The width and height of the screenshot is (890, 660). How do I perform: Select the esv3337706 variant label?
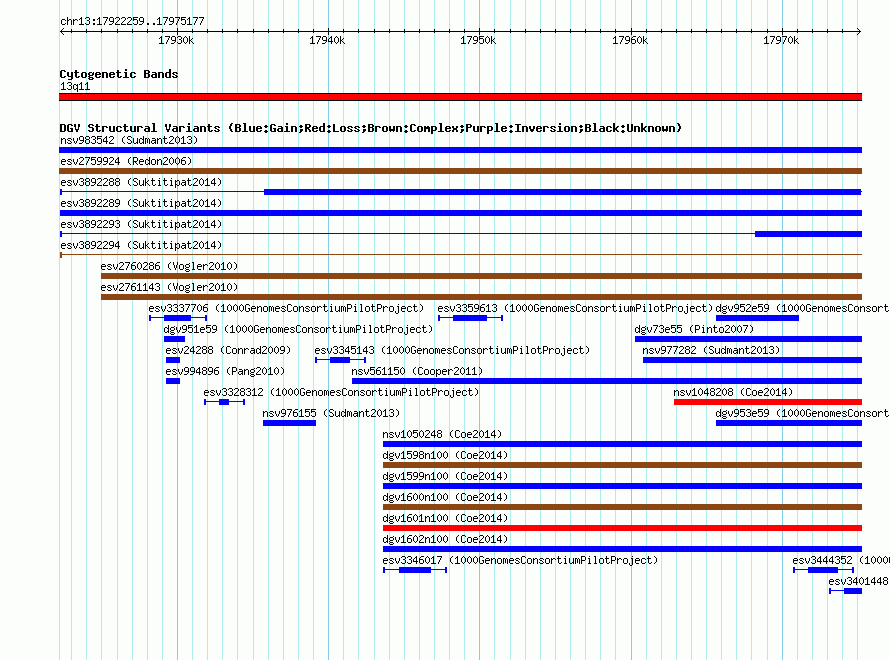286,308
